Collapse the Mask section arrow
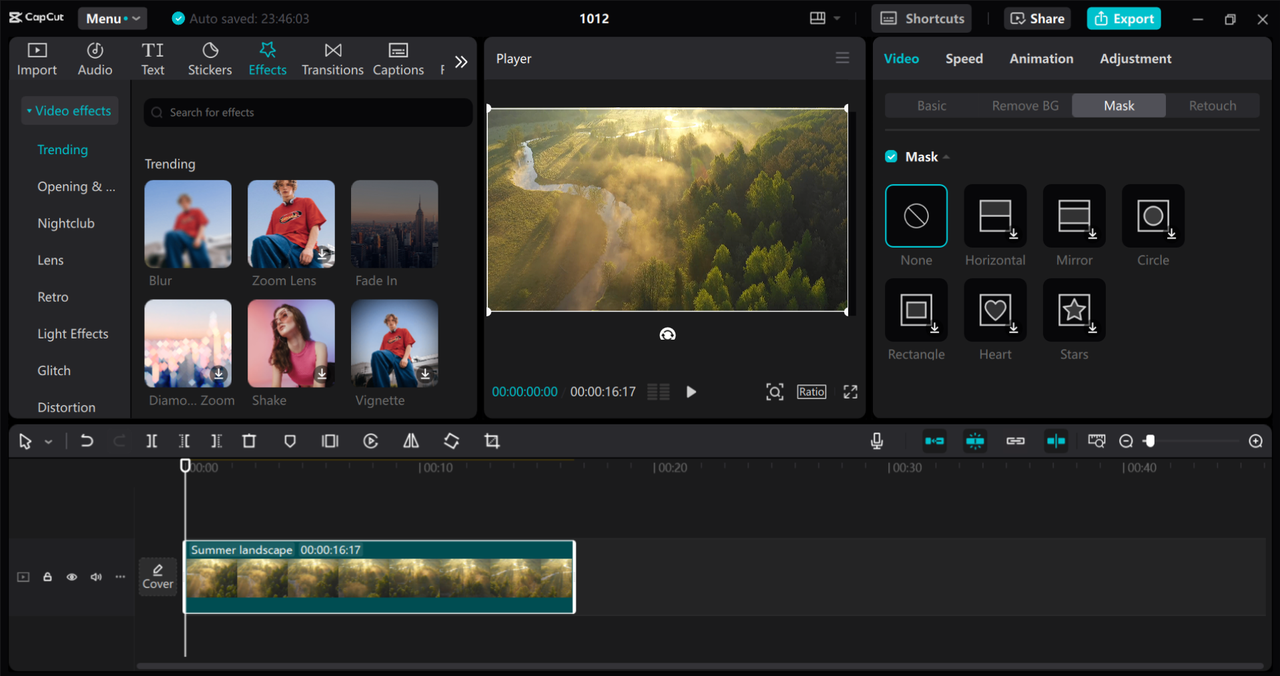1280x676 pixels. click(946, 157)
